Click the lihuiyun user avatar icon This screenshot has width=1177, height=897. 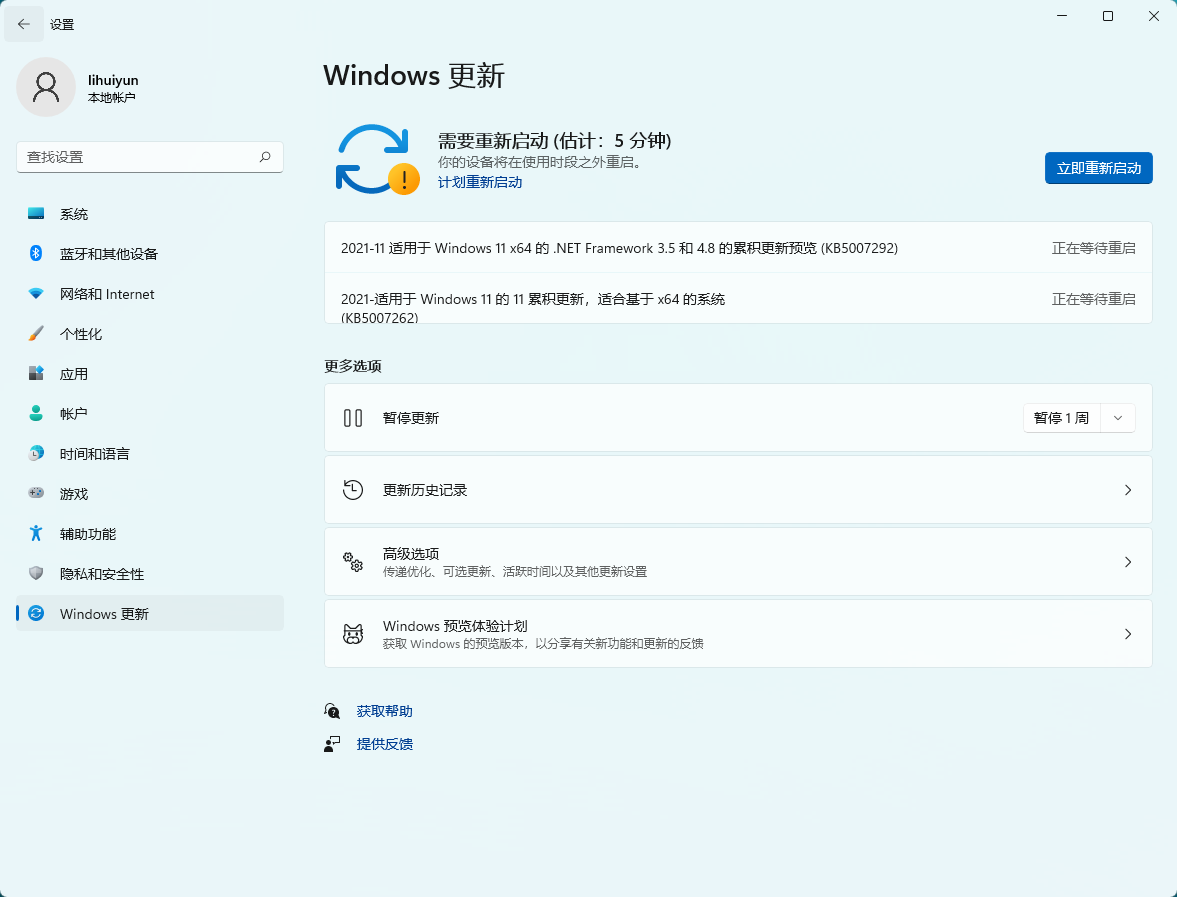[46, 87]
